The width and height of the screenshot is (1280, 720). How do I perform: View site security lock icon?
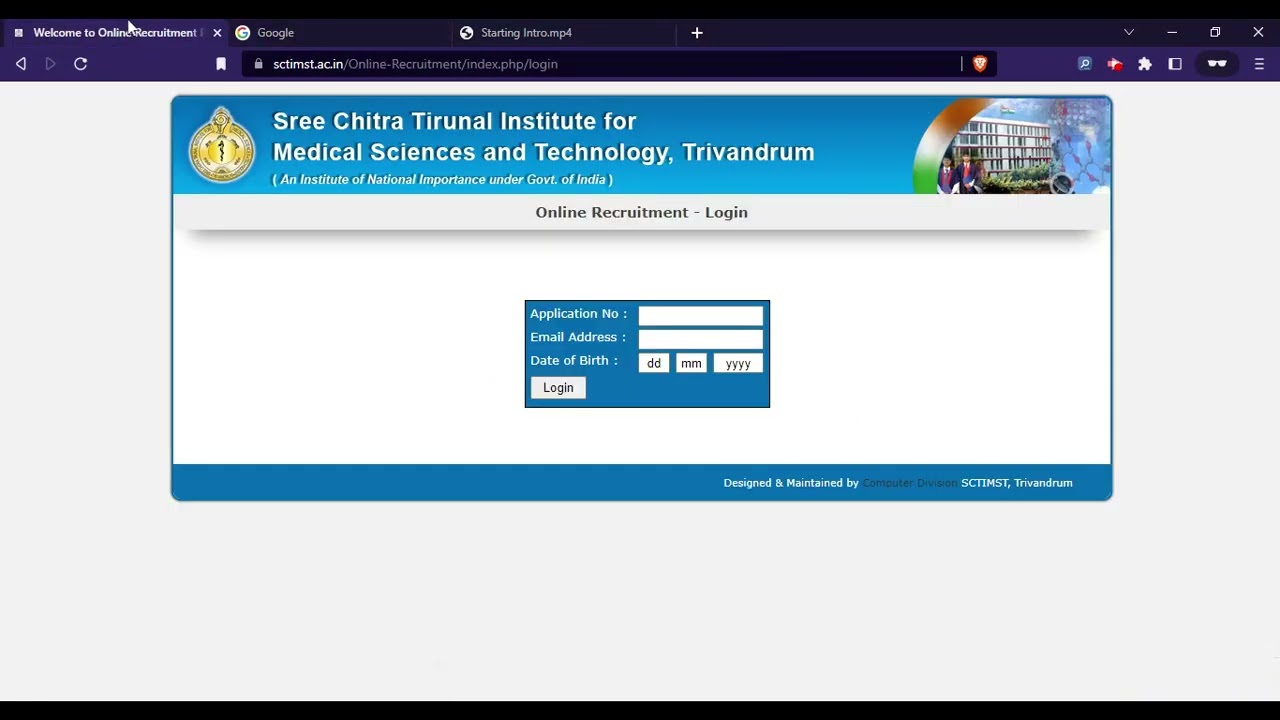[259, 64]
